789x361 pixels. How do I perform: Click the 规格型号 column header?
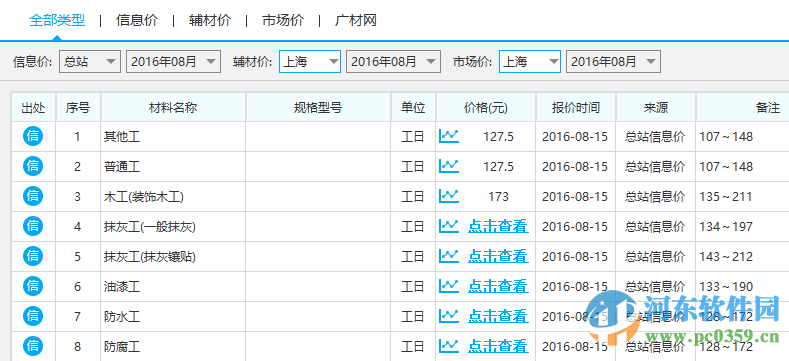click(318, 107)
